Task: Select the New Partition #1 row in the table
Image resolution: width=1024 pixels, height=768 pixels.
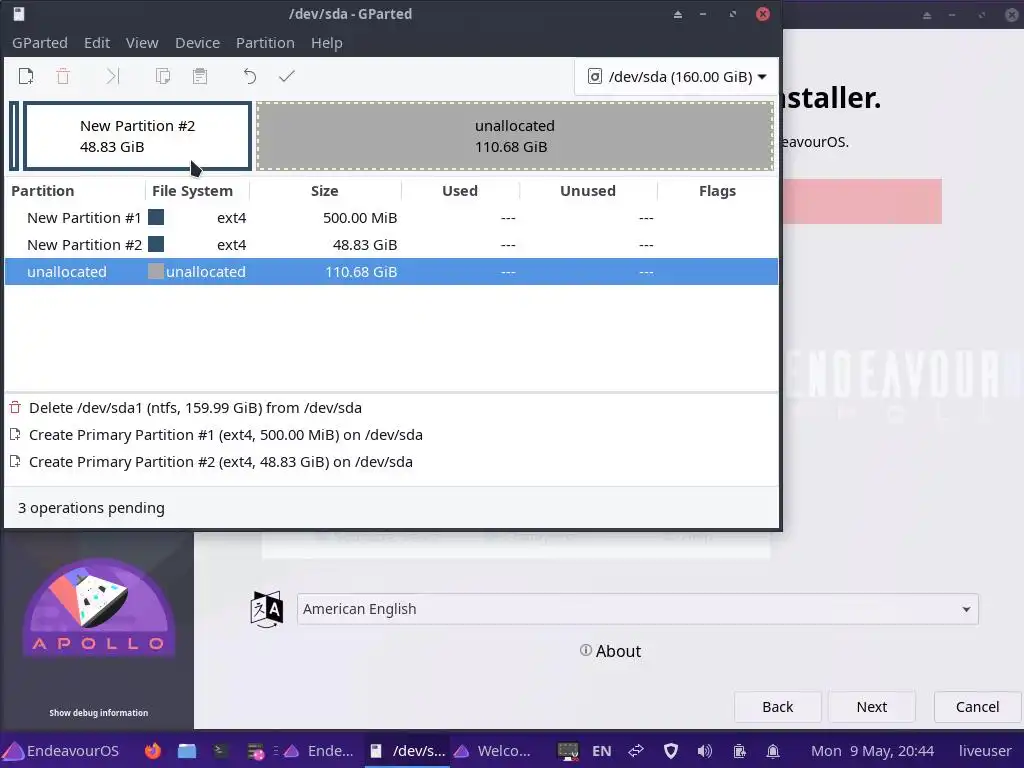Action: 391,217
